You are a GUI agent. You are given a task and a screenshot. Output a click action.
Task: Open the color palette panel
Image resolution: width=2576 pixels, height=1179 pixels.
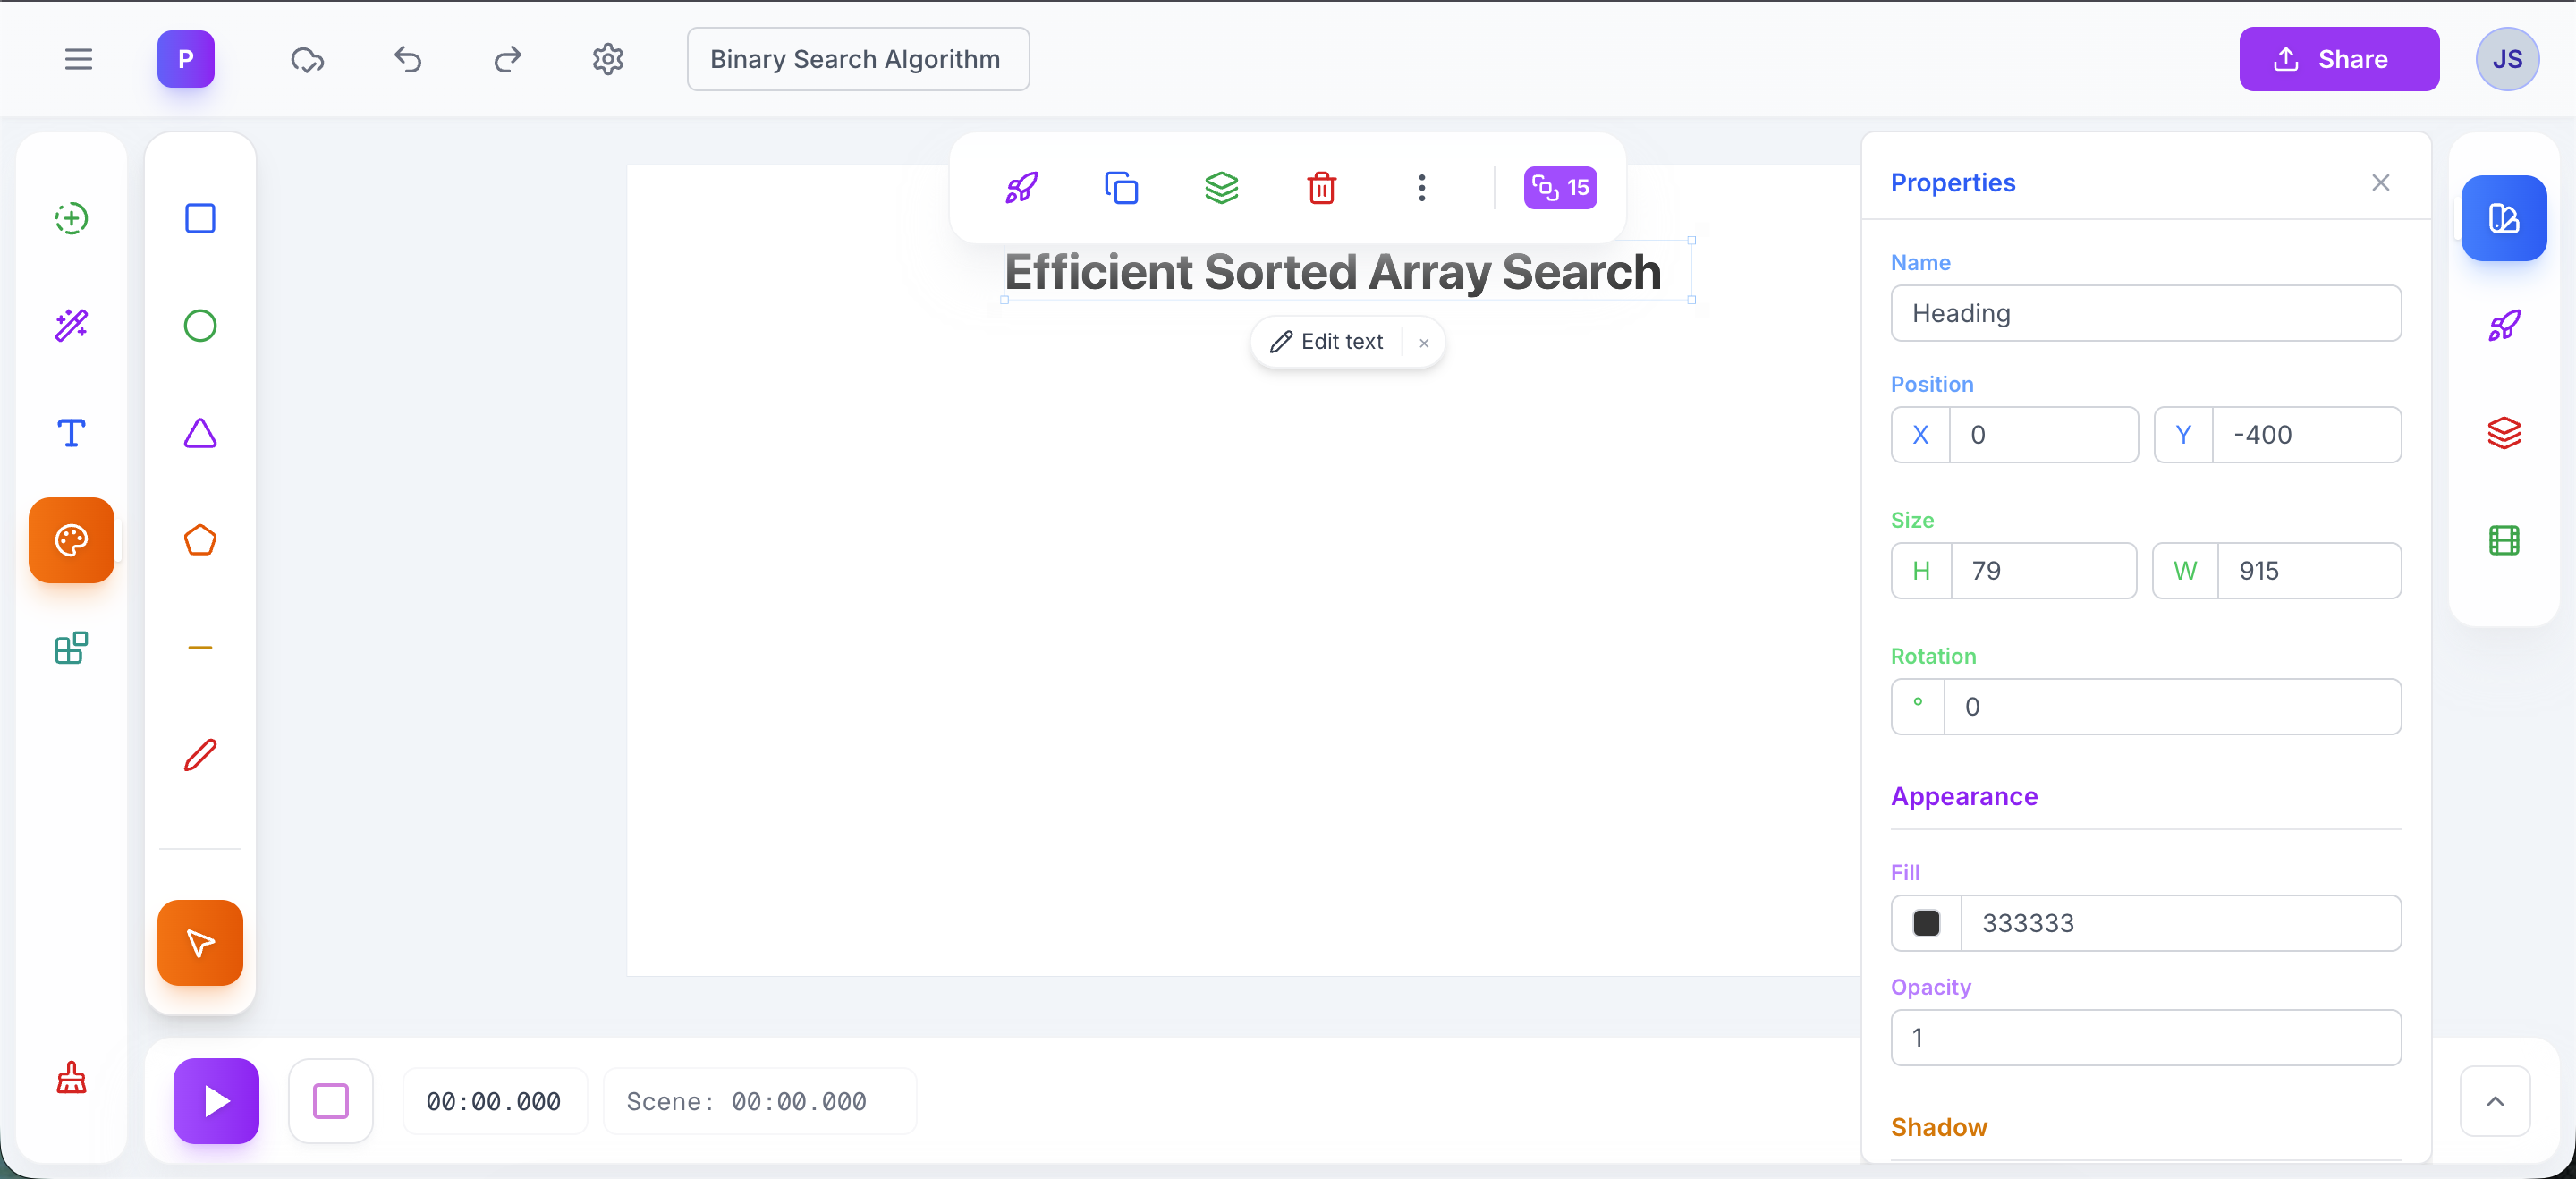pyautogui.click(x=70, y=540)
